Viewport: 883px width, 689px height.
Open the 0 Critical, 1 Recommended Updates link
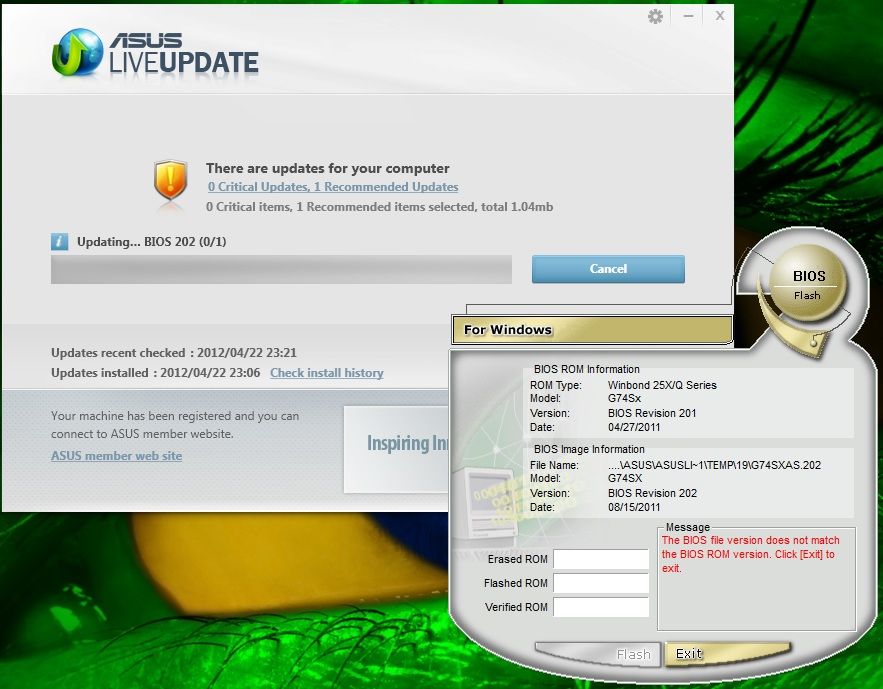333,187
